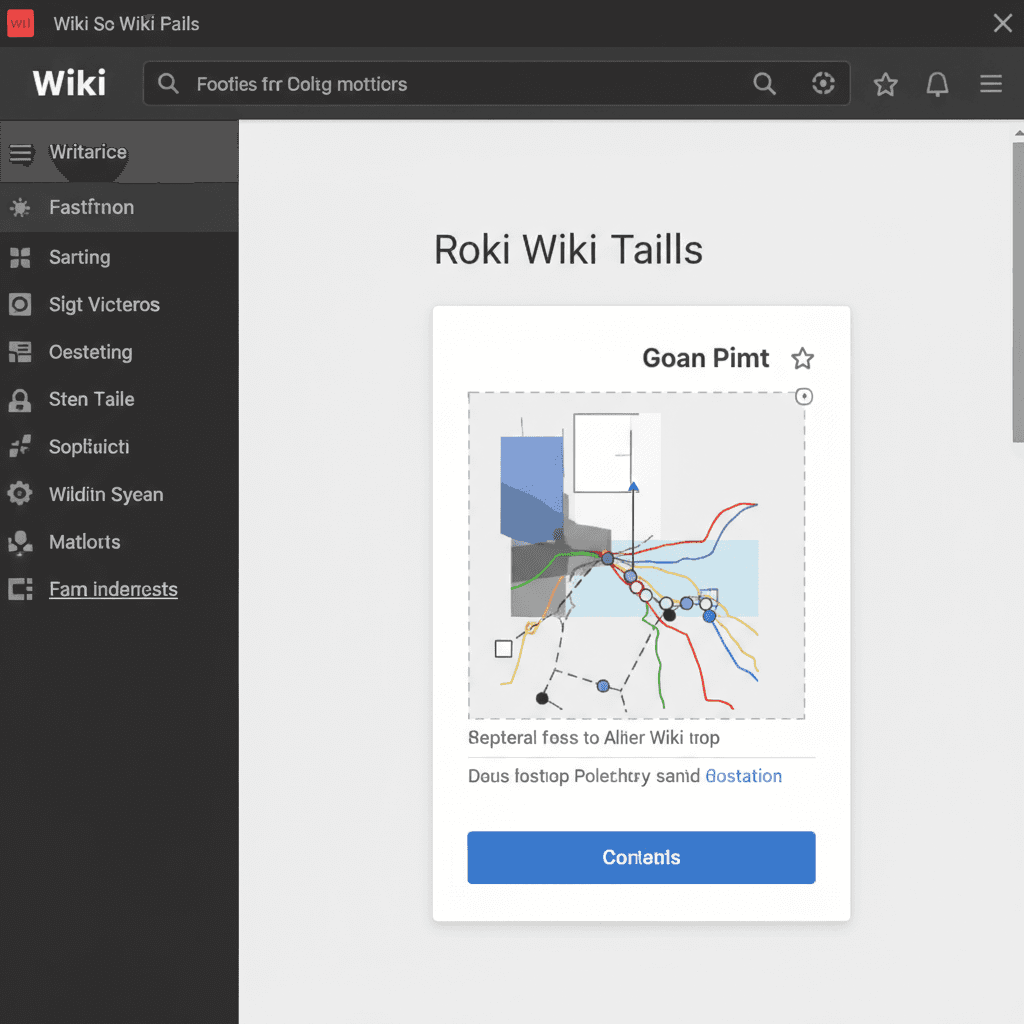Screen dimensions: 1024x1024
Task: Open the Fam indenests link
Action: click(x=113, y=590)
